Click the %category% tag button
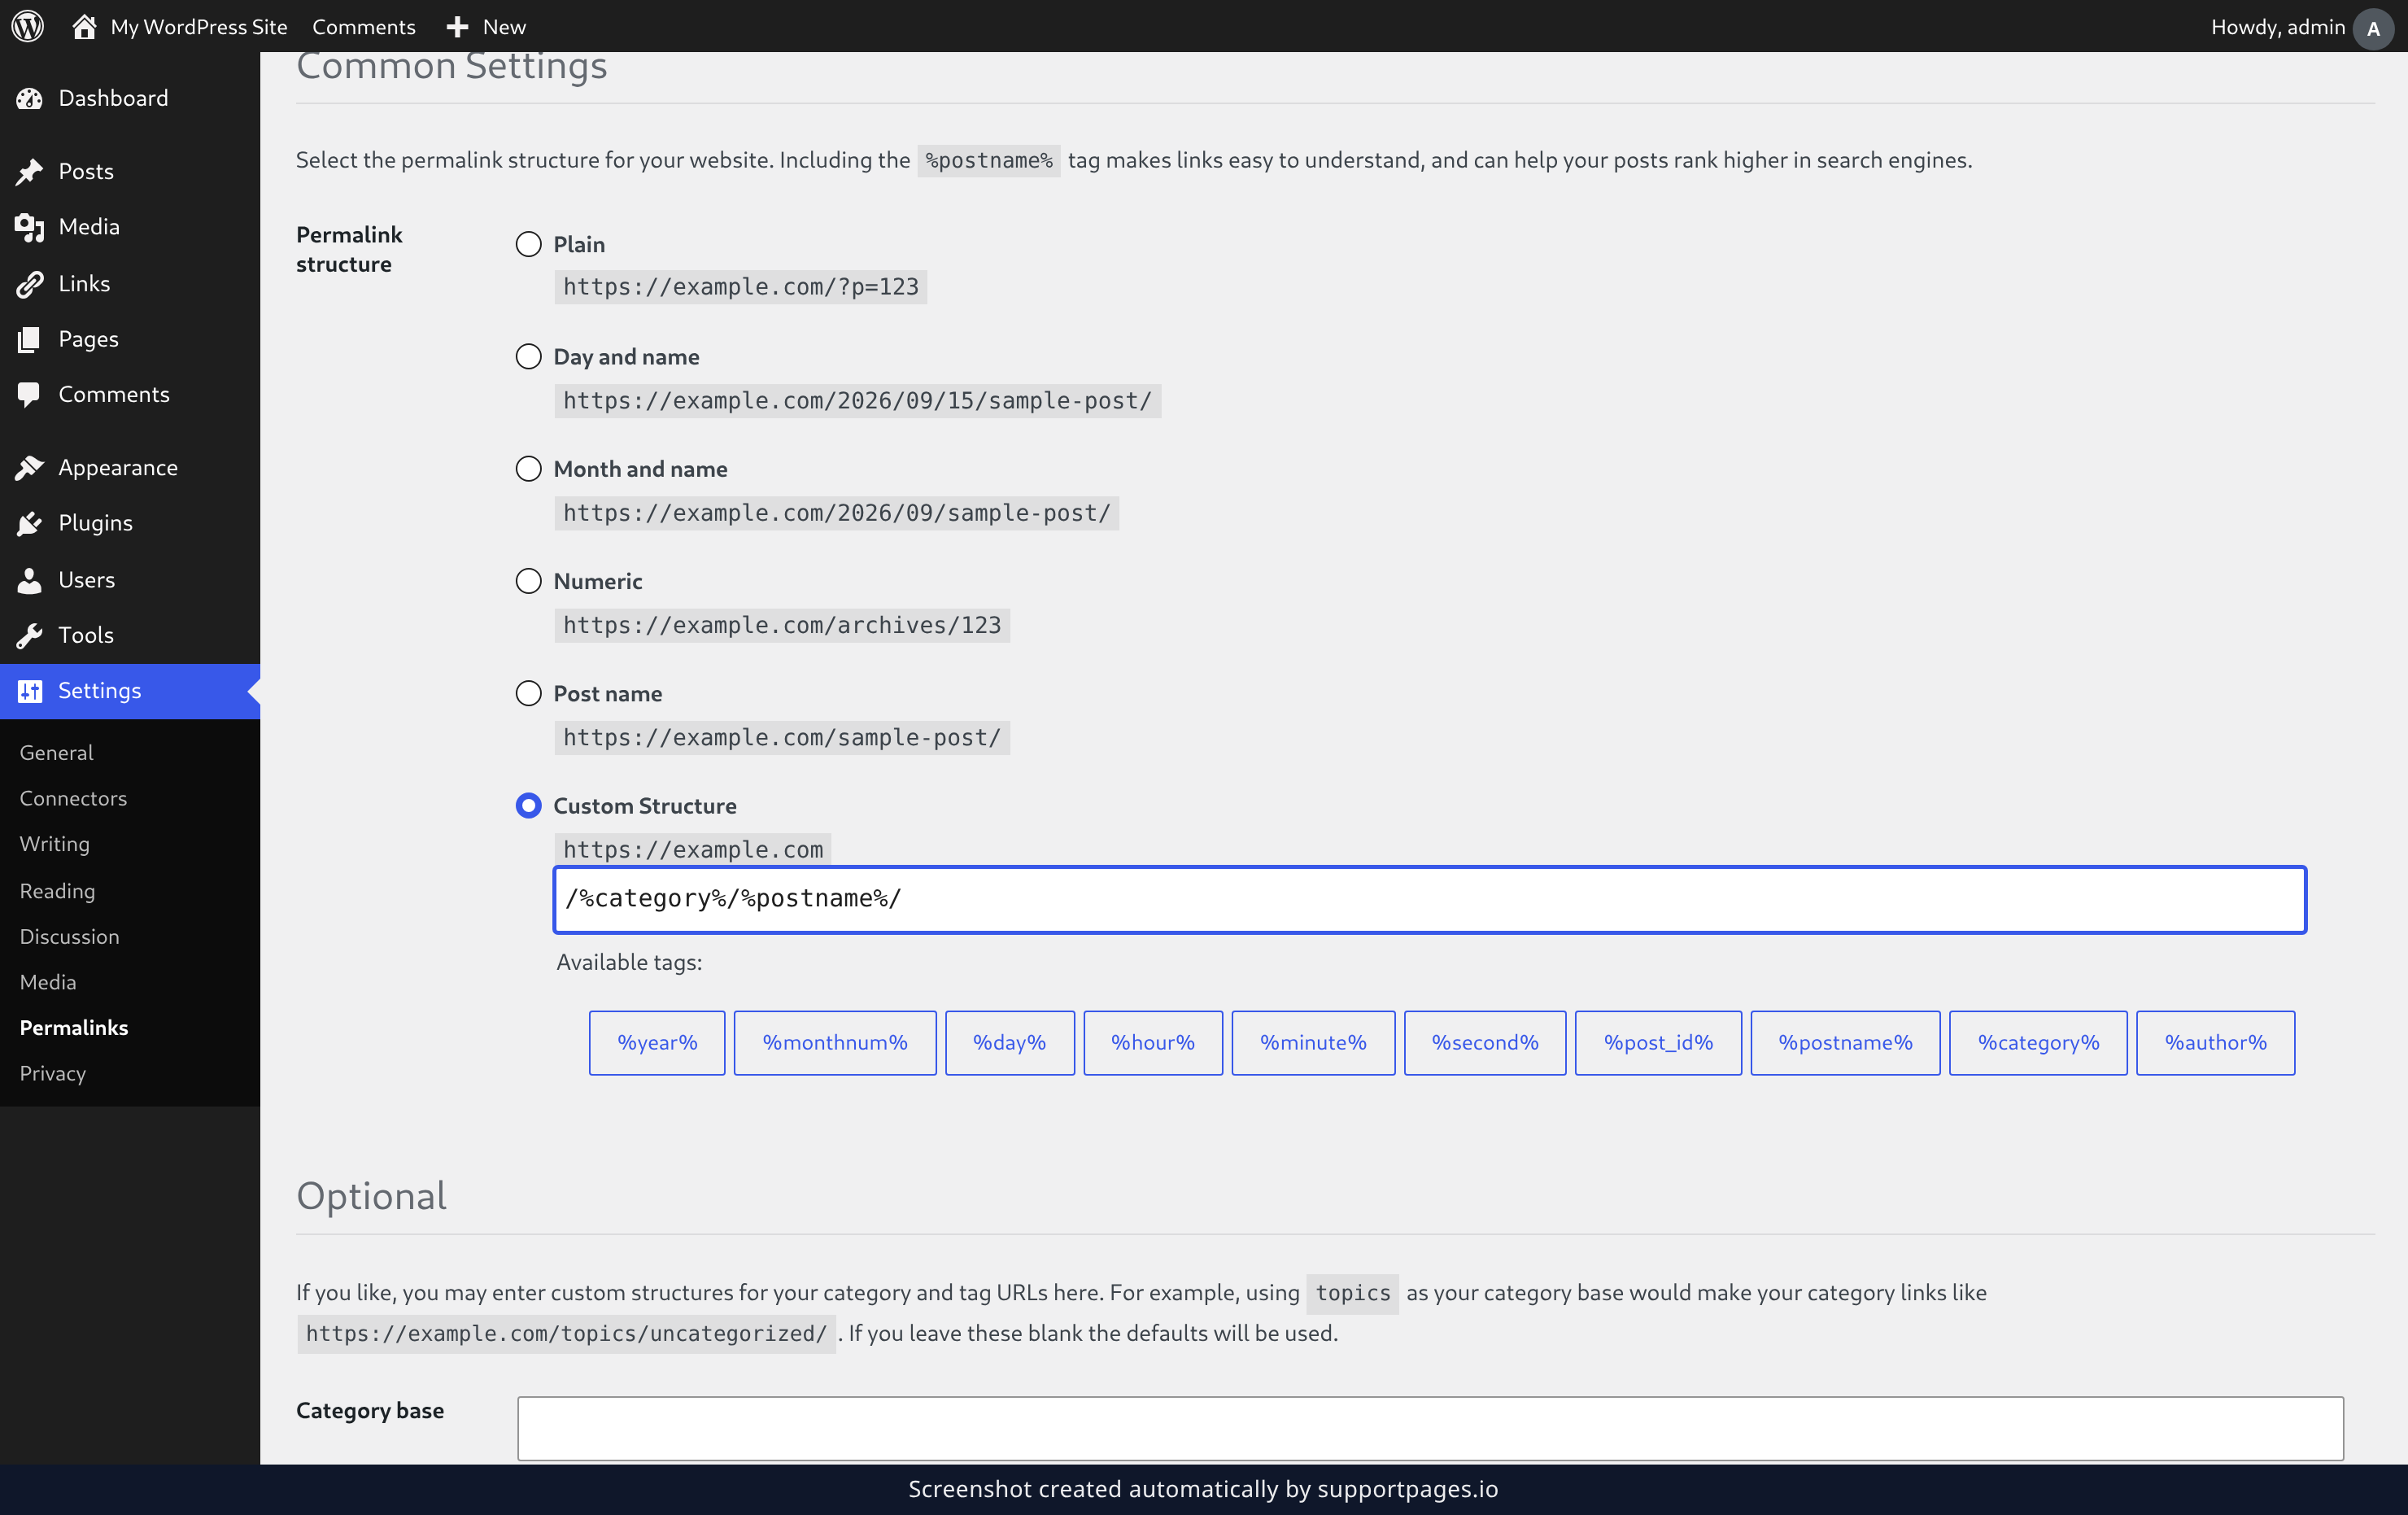 pyautogui.click(x=2038, y=1042)
